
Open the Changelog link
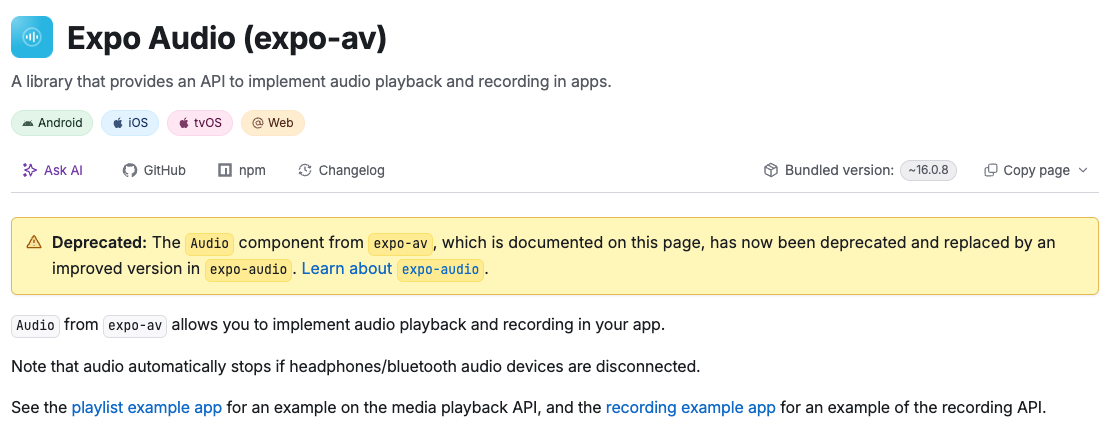[341, 170]
